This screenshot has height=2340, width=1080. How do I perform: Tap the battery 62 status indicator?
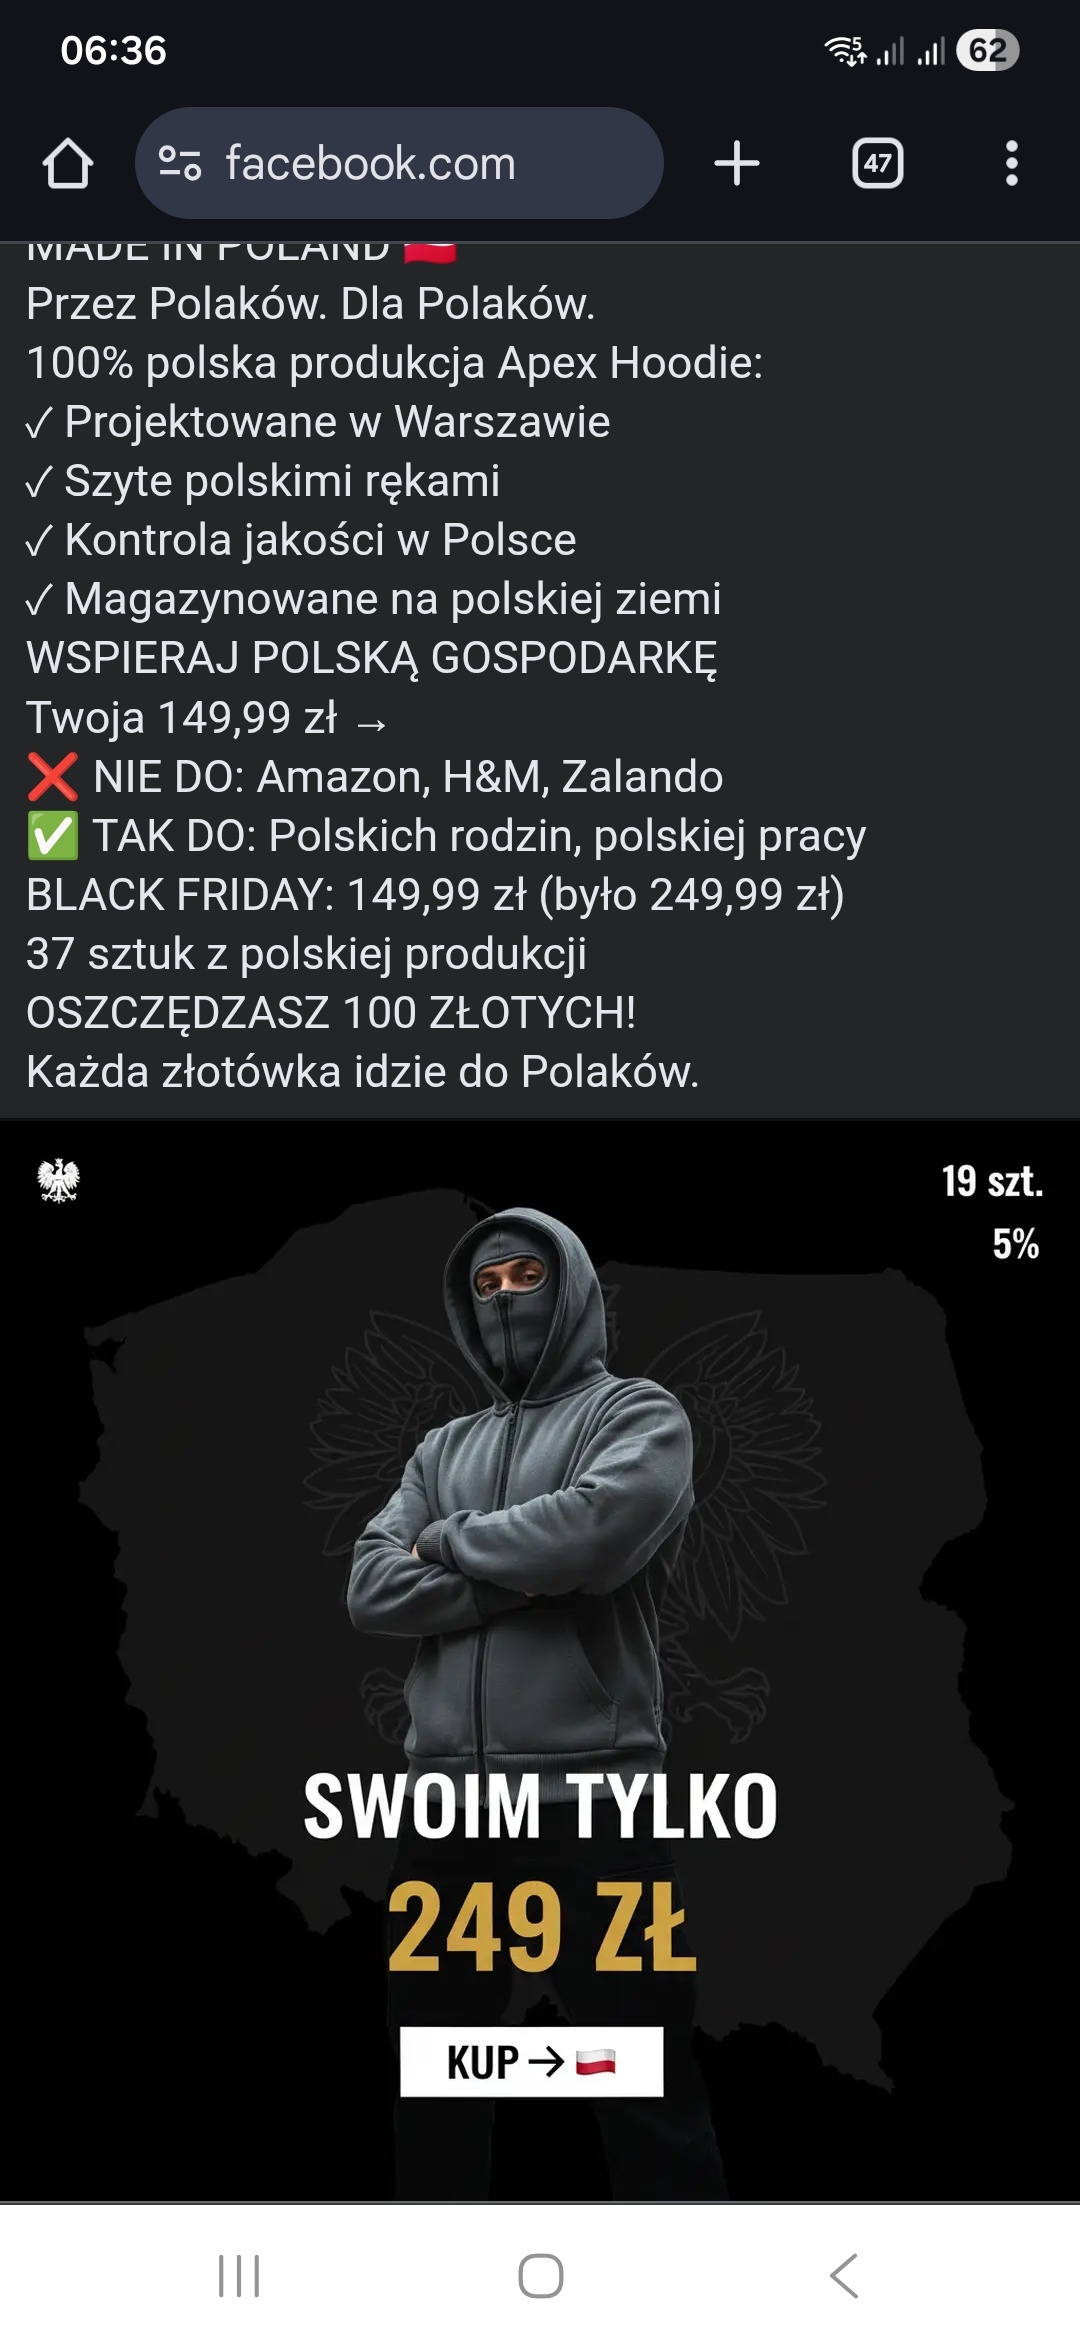pyautogui.click(x=987, y=50)
